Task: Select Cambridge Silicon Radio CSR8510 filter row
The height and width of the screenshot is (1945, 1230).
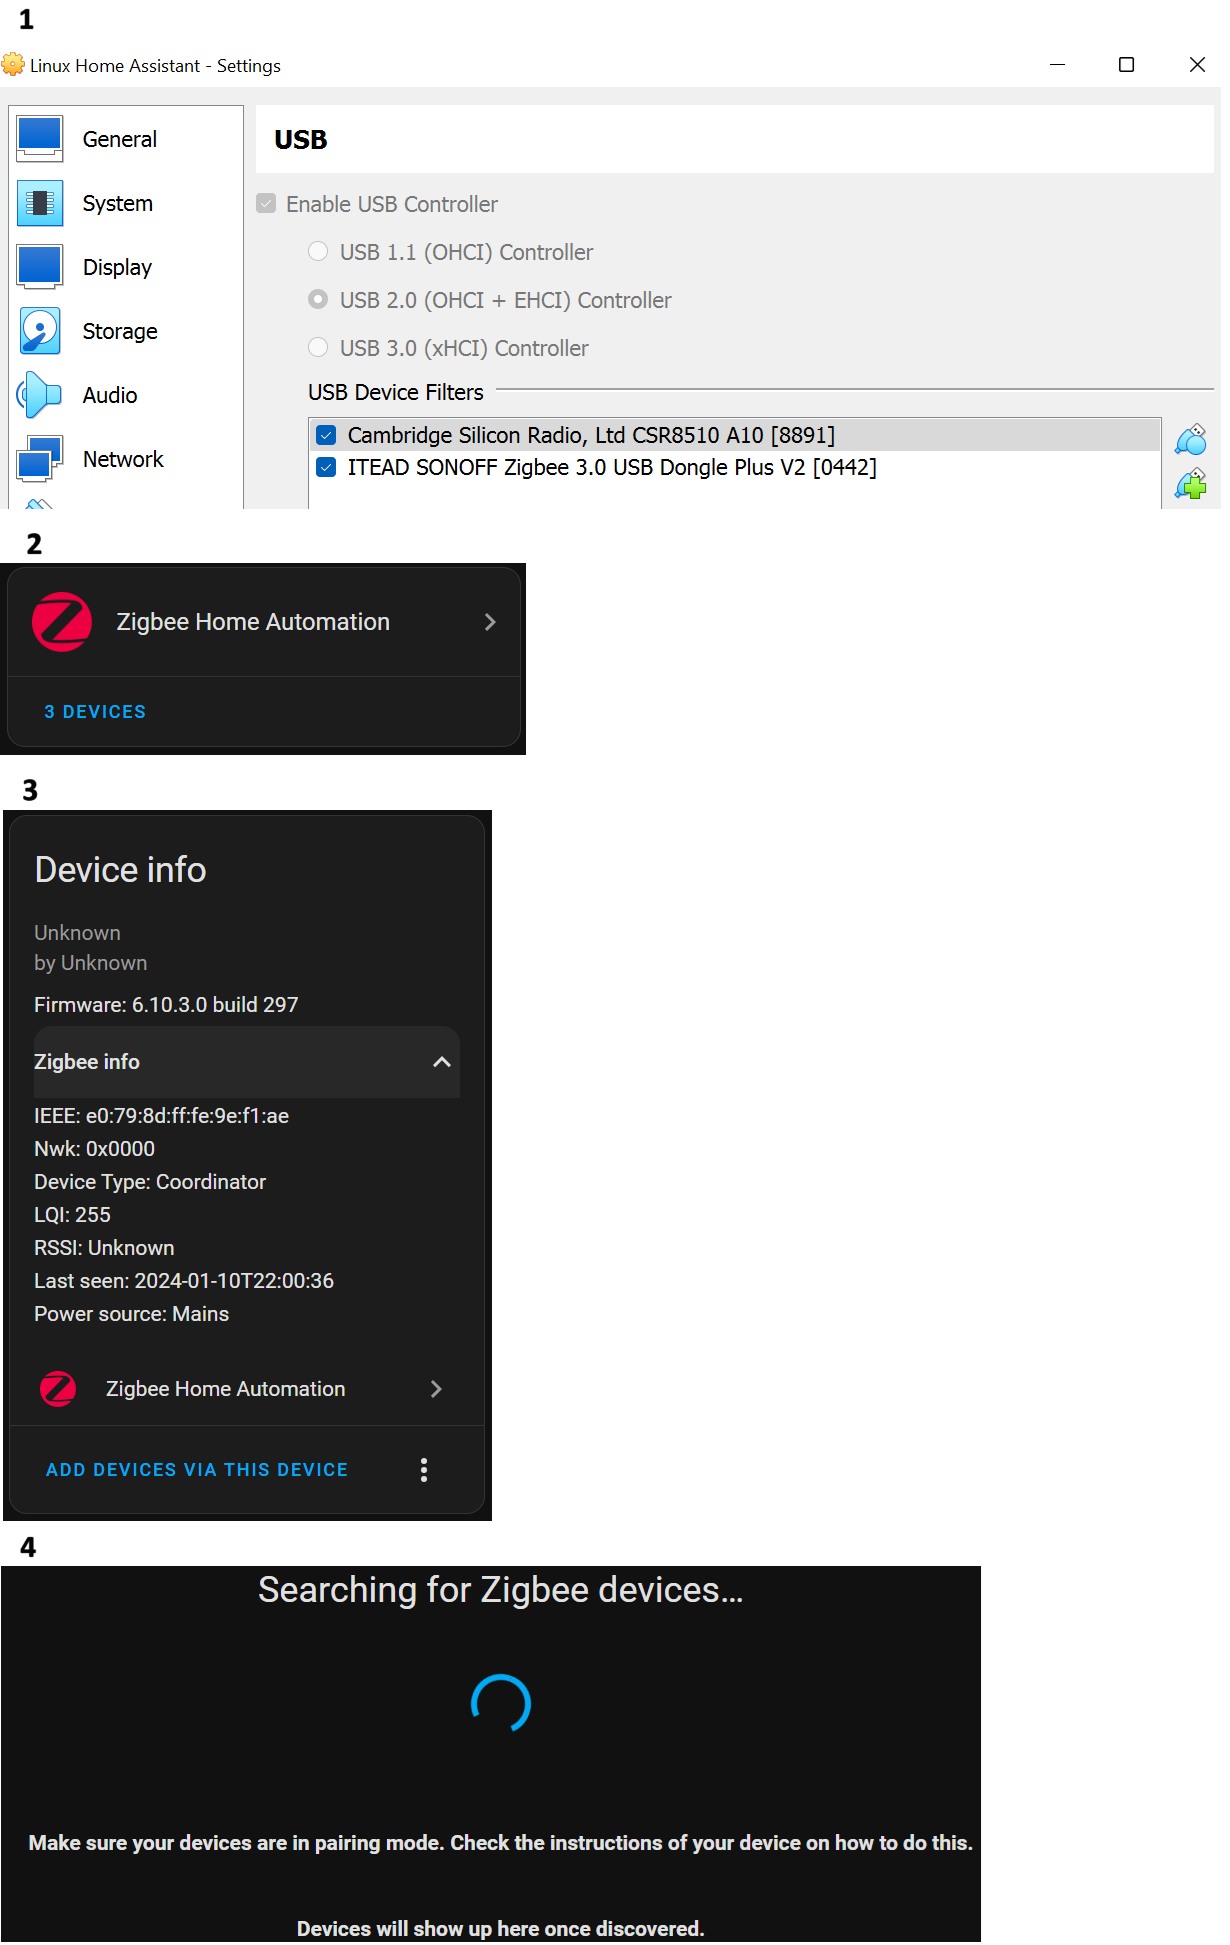Action: point(735,435)
